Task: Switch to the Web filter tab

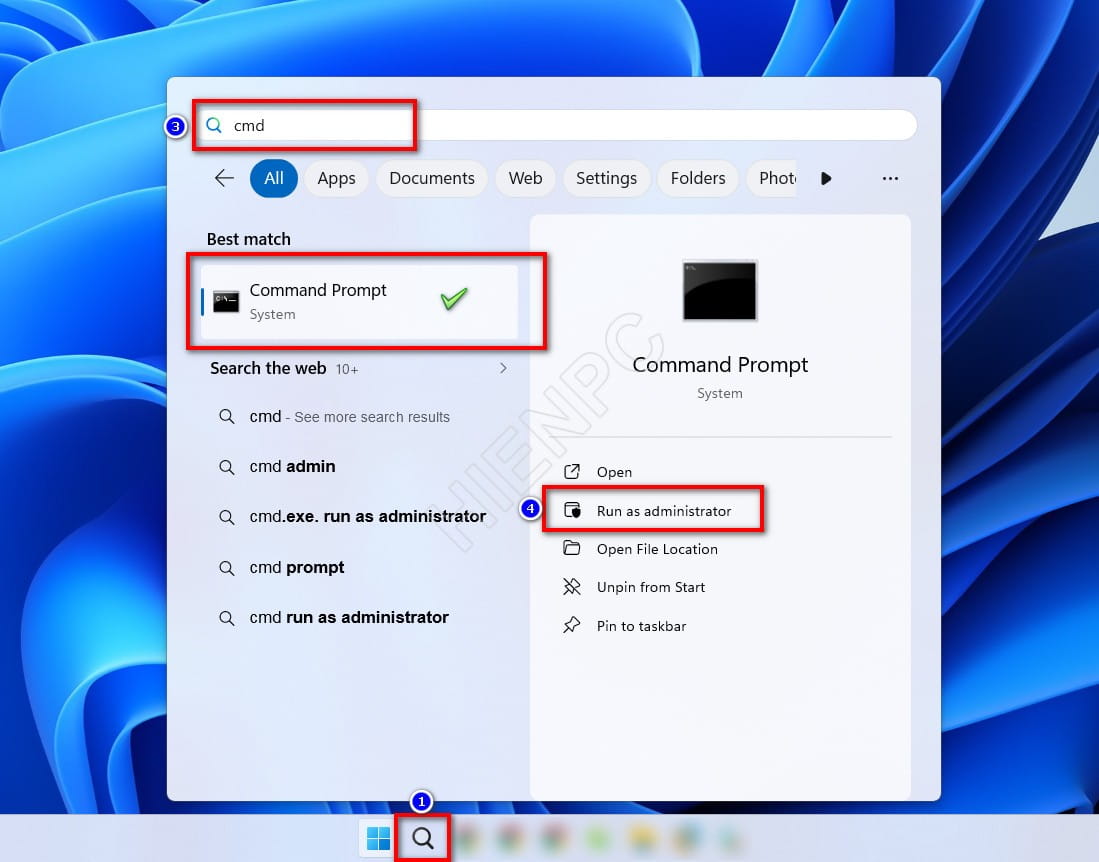Action: 526,178
